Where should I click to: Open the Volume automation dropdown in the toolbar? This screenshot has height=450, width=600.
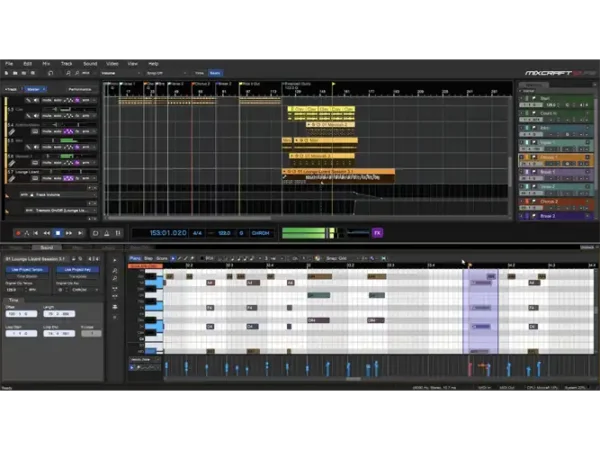tap(120, 73)
